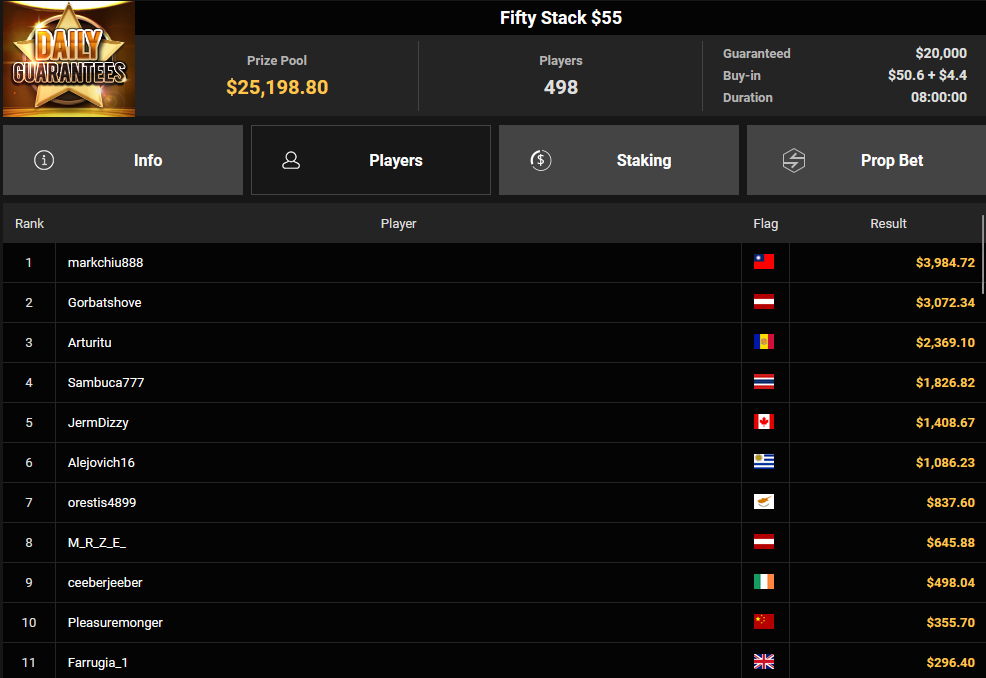Sort by the Flag column header
The width and height of the screenshot is (986, 678).
[x=766, y=224]
